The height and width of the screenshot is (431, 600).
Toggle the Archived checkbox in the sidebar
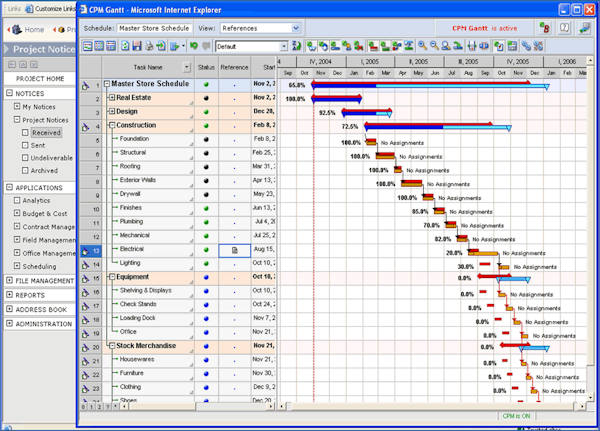coord(25,171)
